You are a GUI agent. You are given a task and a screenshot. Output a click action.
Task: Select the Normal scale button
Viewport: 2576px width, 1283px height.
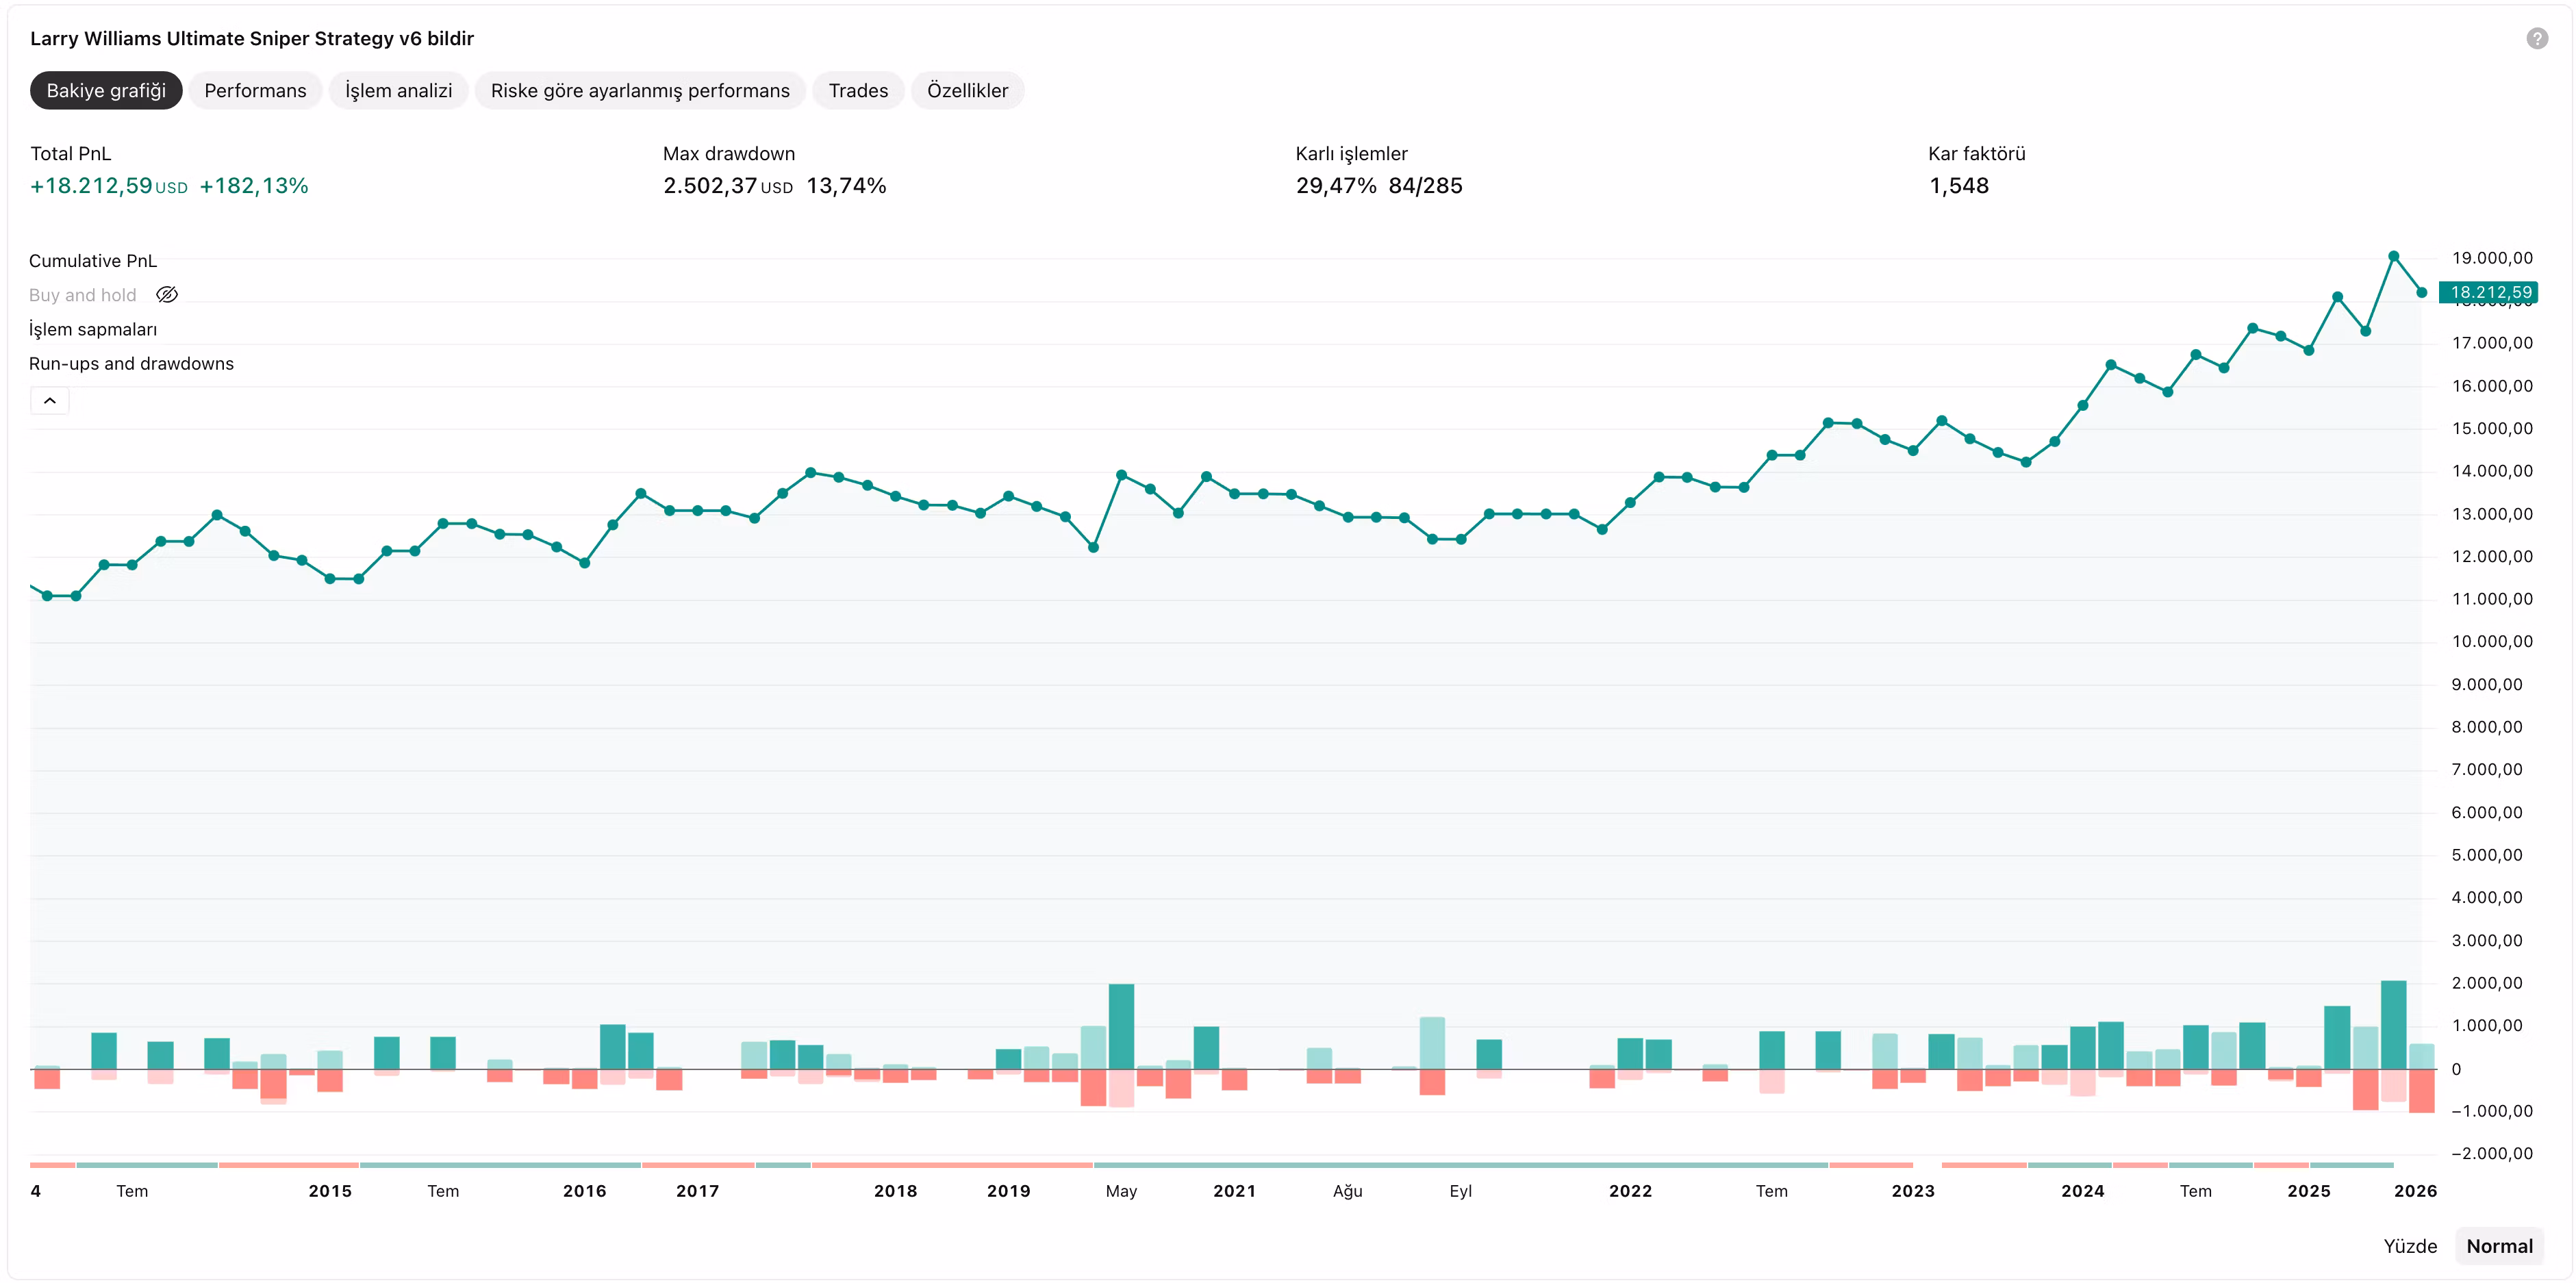click(x=2499, y=1246)
